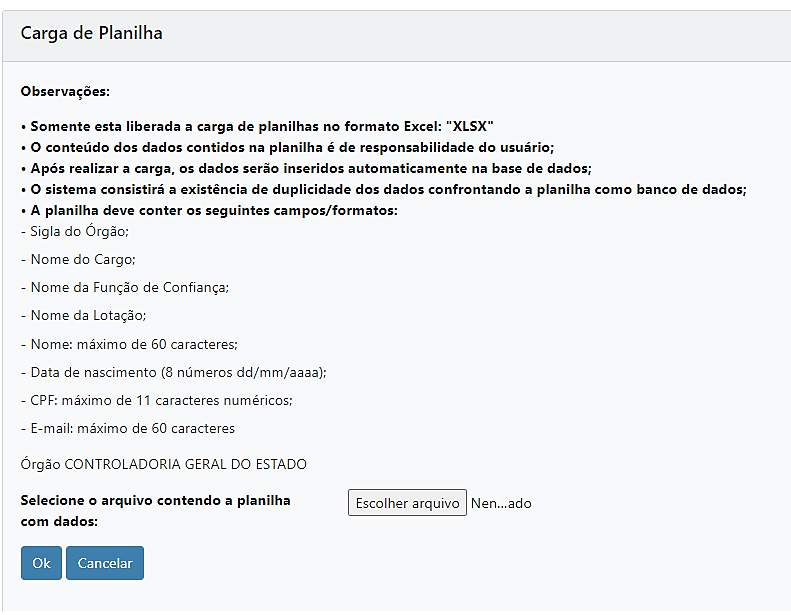Click the 'Nen...ado' file name text

(501, 503)
